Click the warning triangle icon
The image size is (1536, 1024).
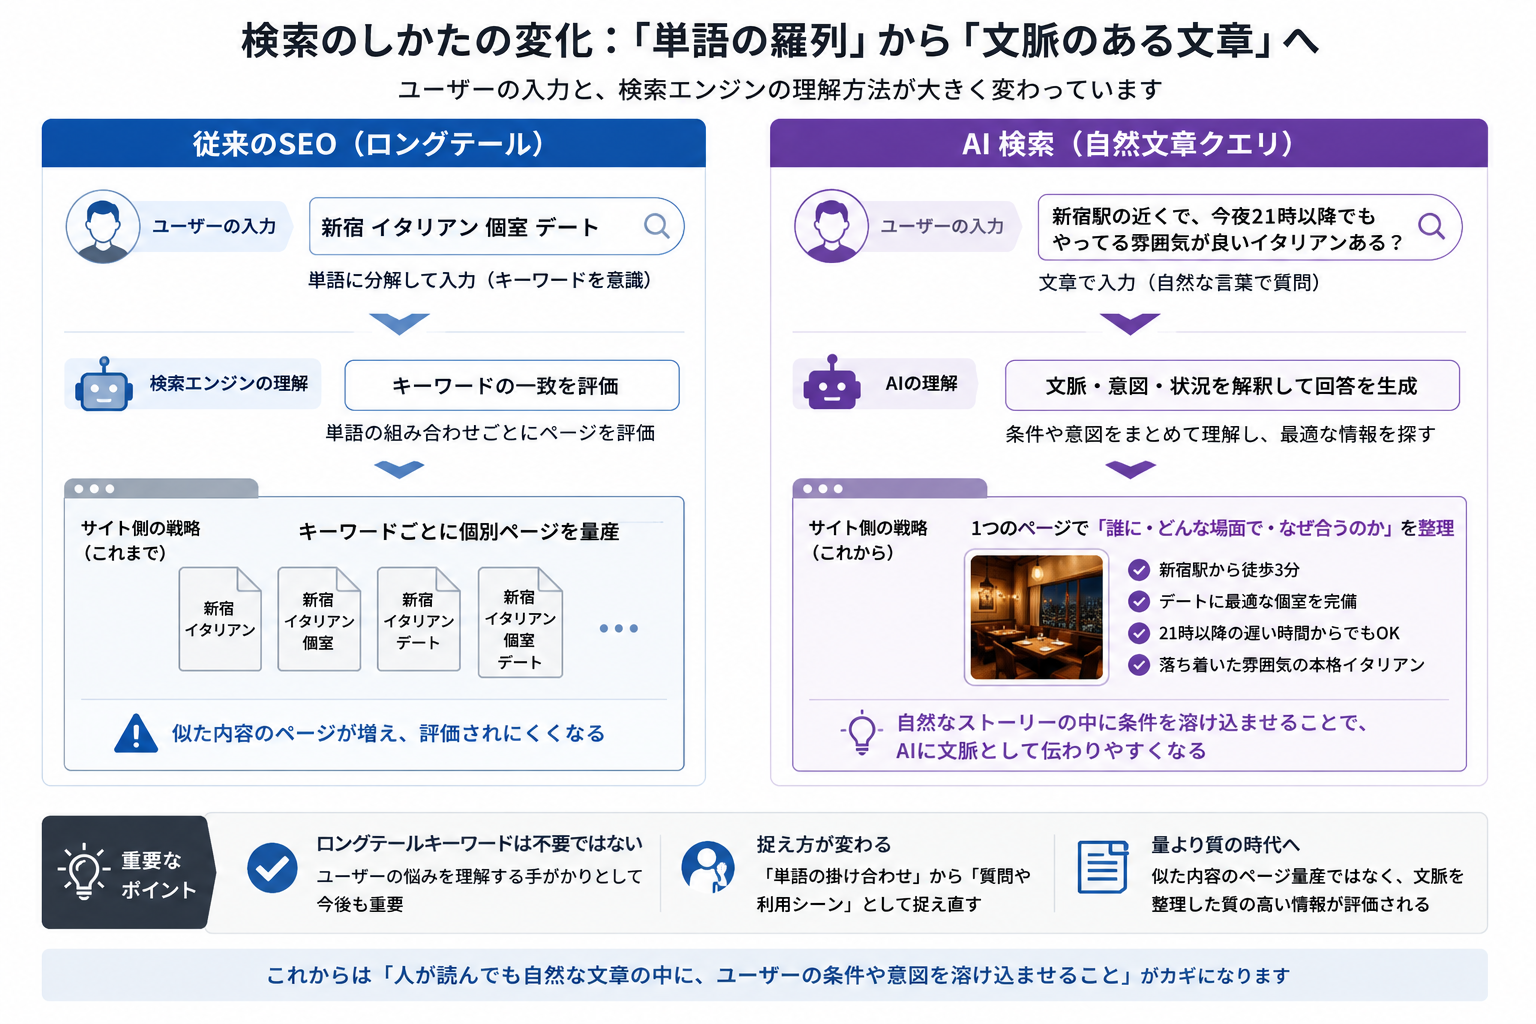click(136, 733)
